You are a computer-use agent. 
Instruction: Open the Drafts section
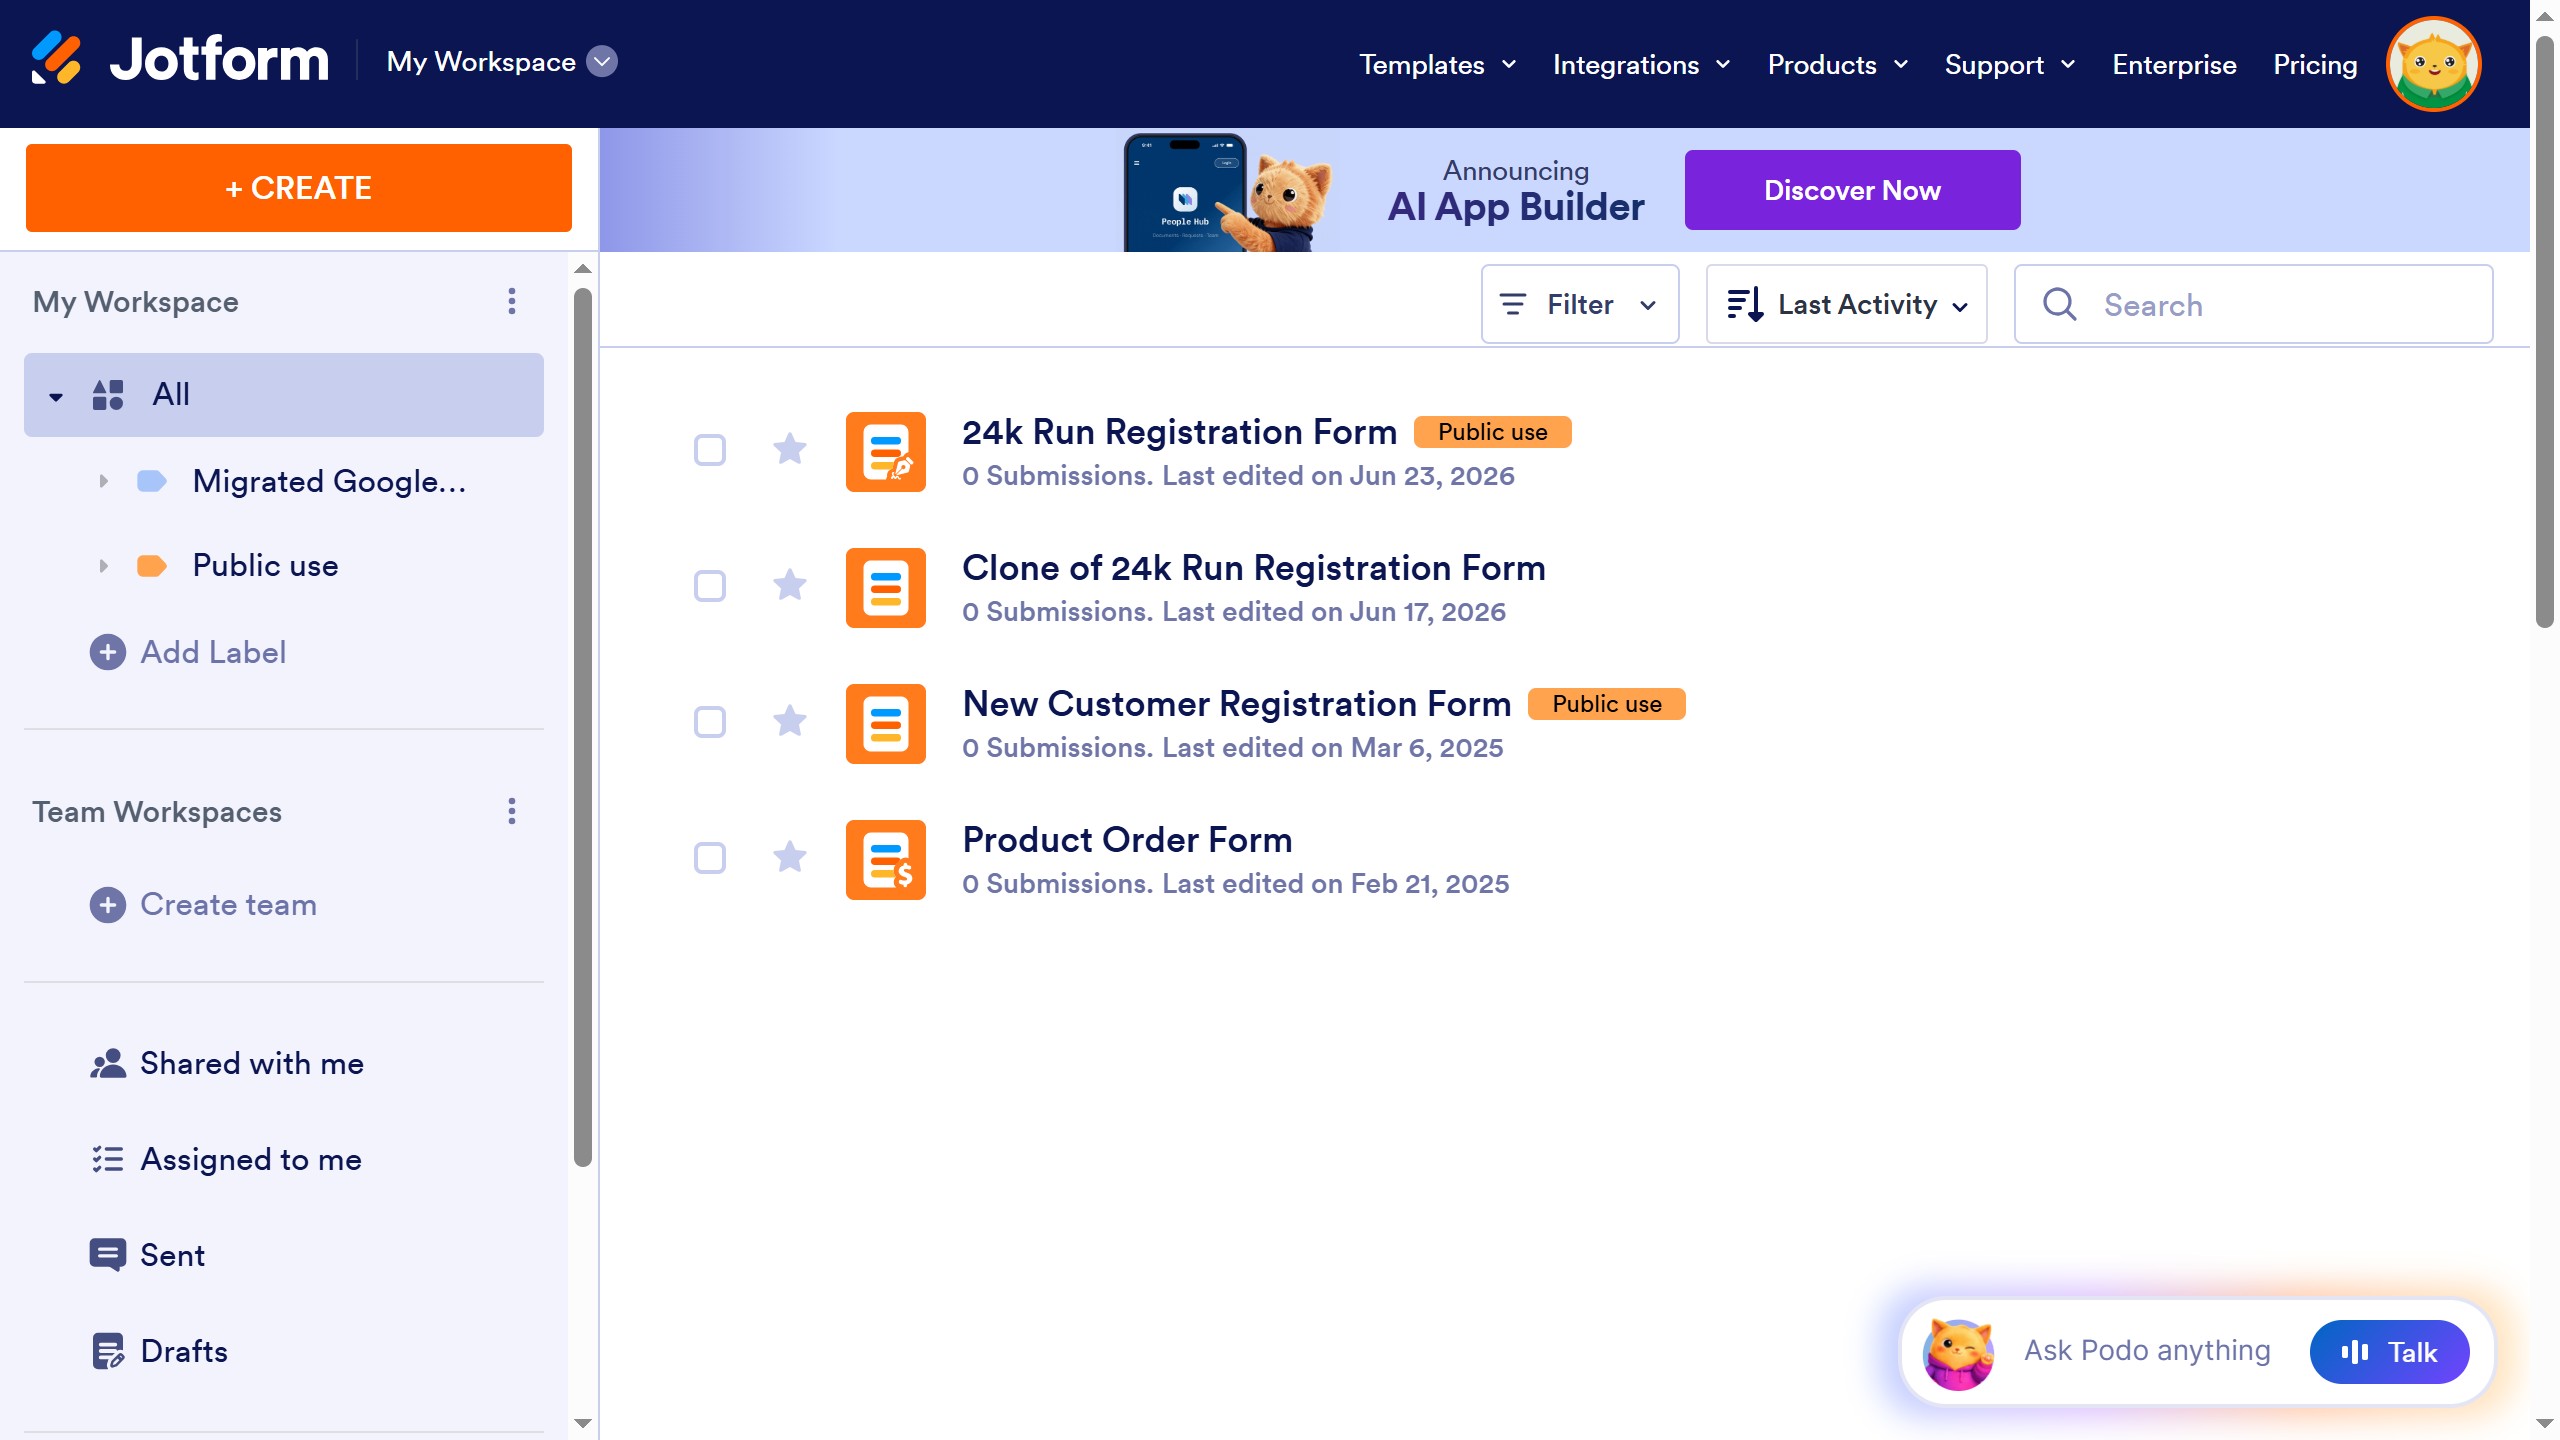click(x=184, y=1351)
